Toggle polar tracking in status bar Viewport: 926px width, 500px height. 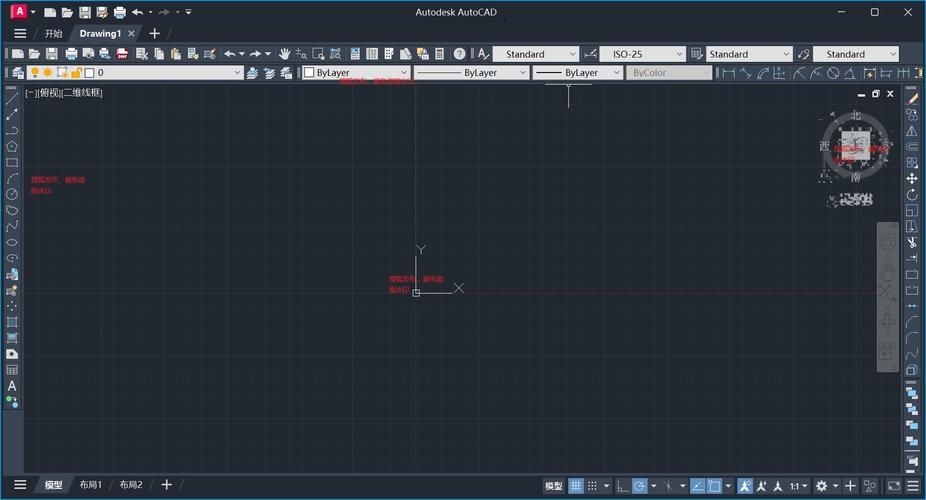(x=639, y=486)
